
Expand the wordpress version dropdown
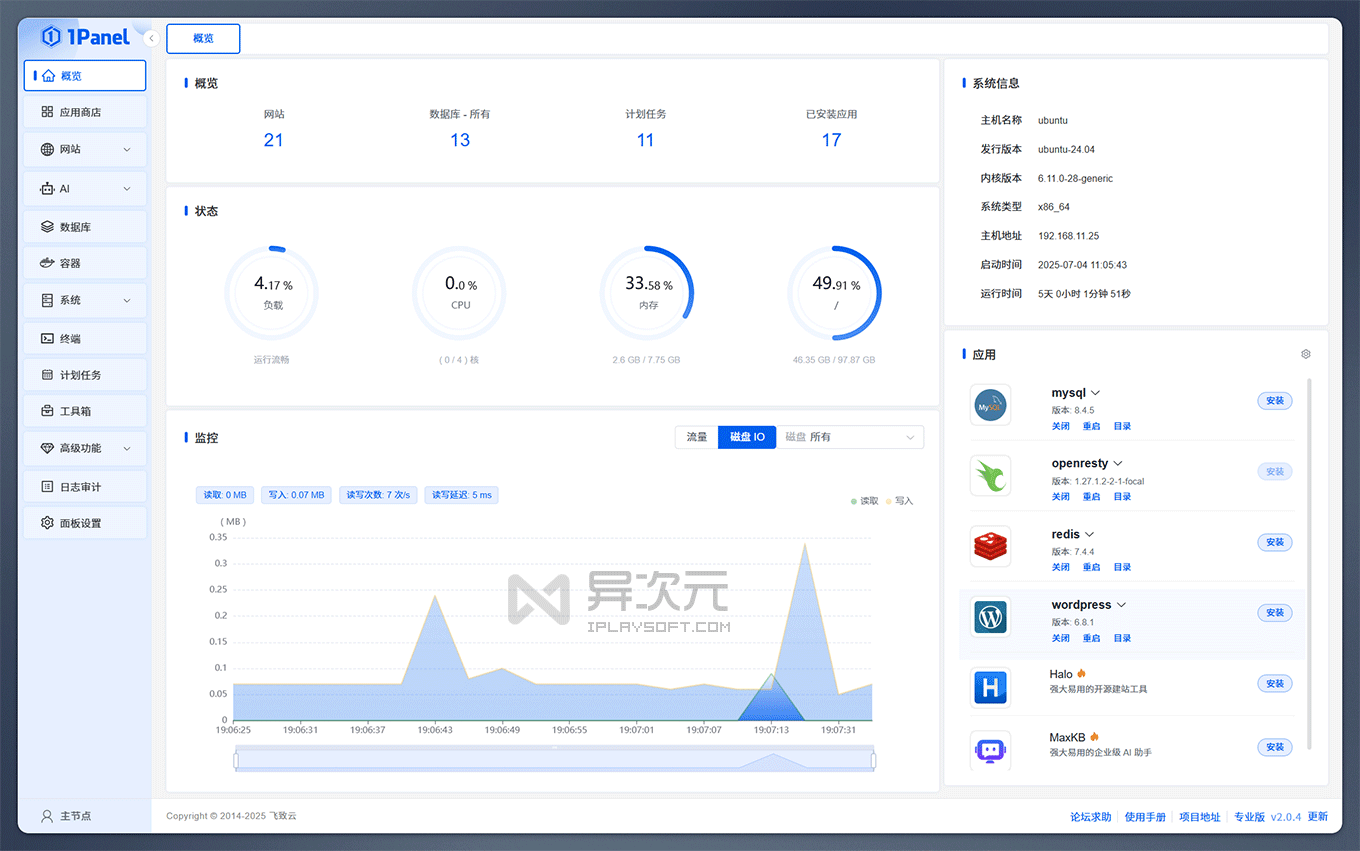(x=1122, y=605)
